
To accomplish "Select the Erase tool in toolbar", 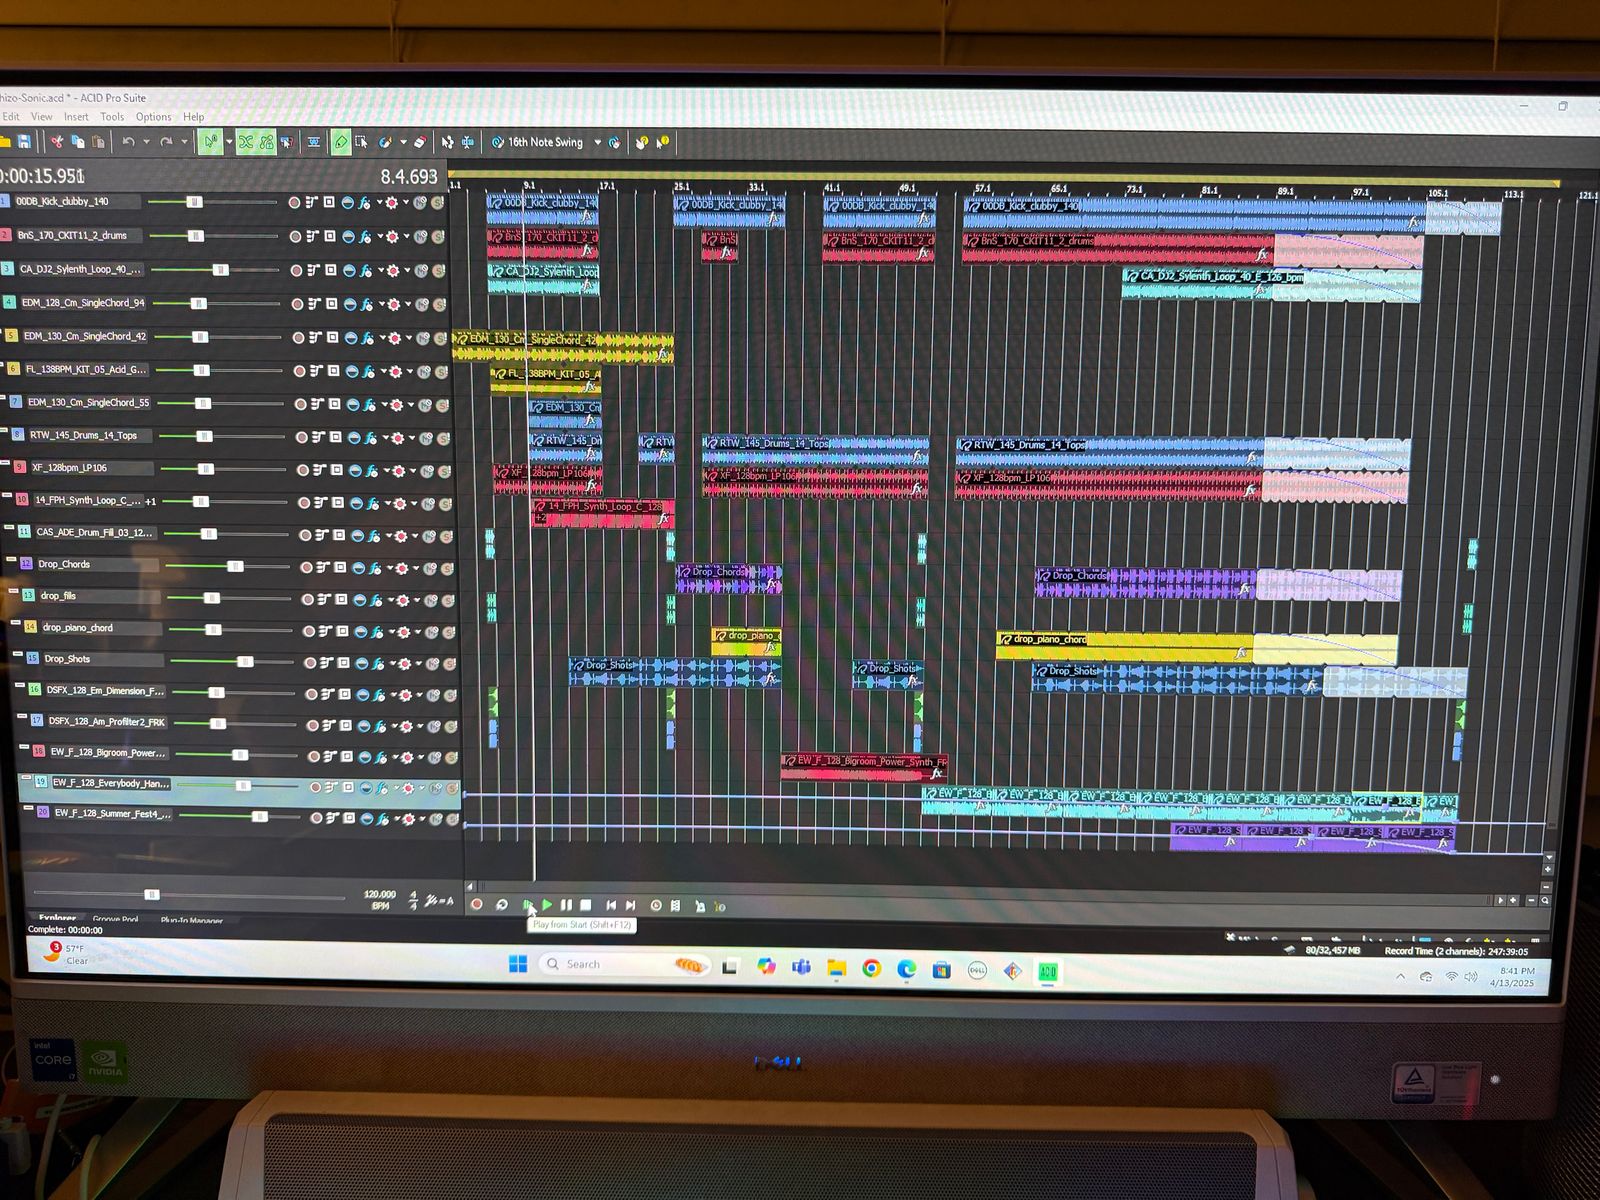I will pyautogui.click(x=420, y=142).
